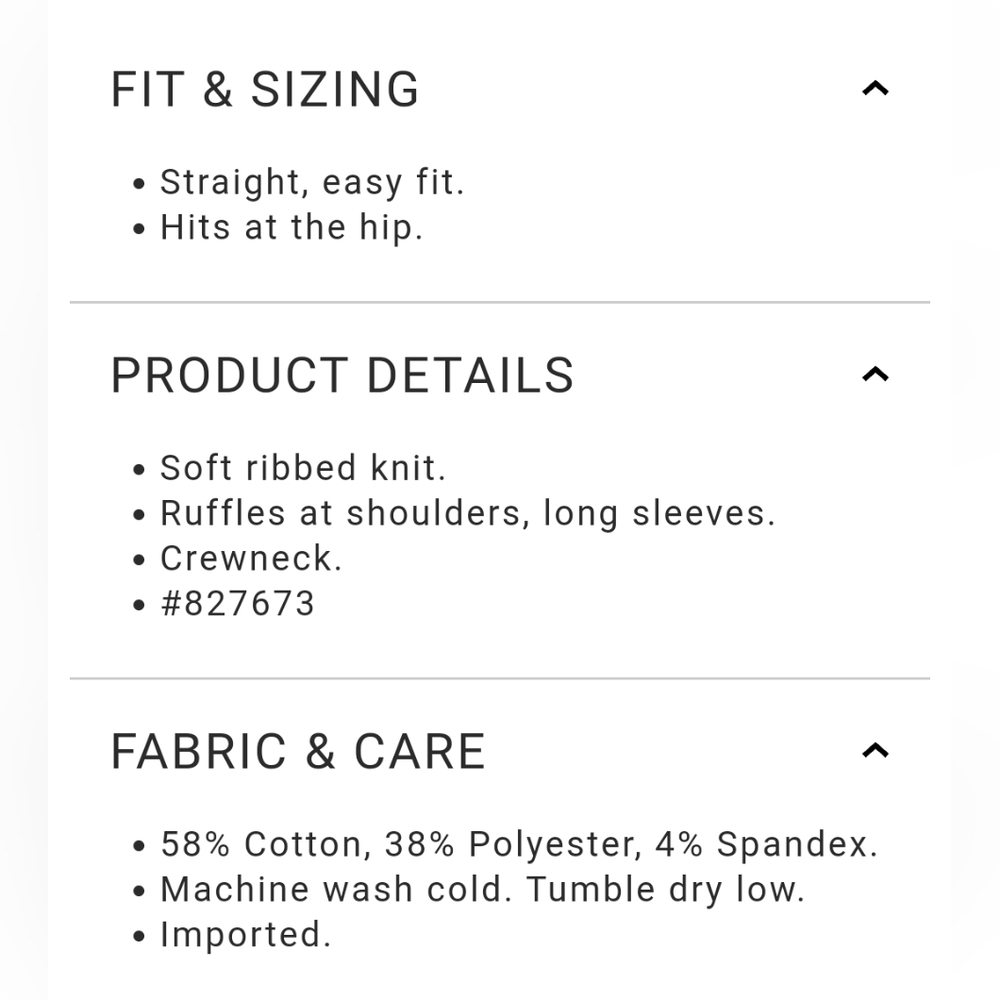
Task: Click the 'Crewneck.' detail line
Action: [251, 559]
